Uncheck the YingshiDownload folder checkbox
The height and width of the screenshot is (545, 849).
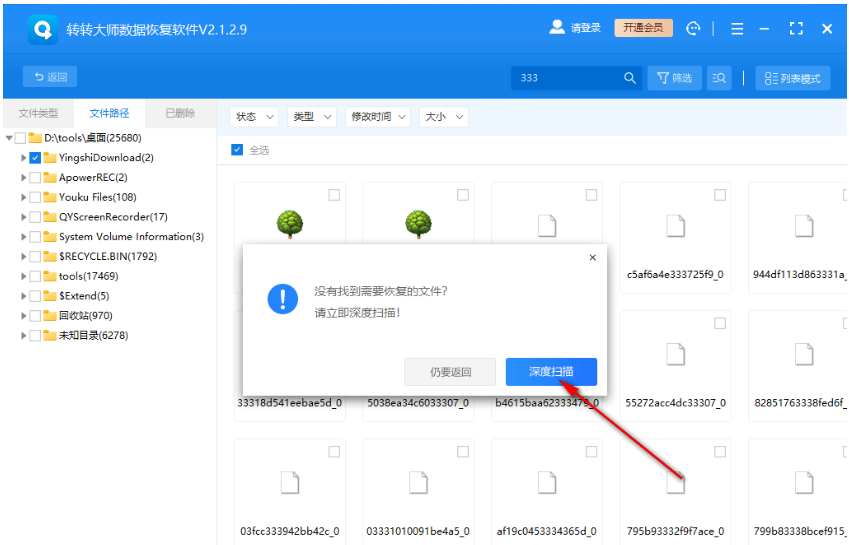click(35, 158)
